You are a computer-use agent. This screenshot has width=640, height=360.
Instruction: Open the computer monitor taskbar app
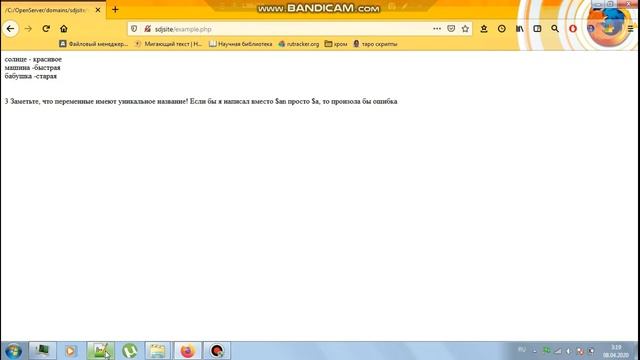(42, 351)
